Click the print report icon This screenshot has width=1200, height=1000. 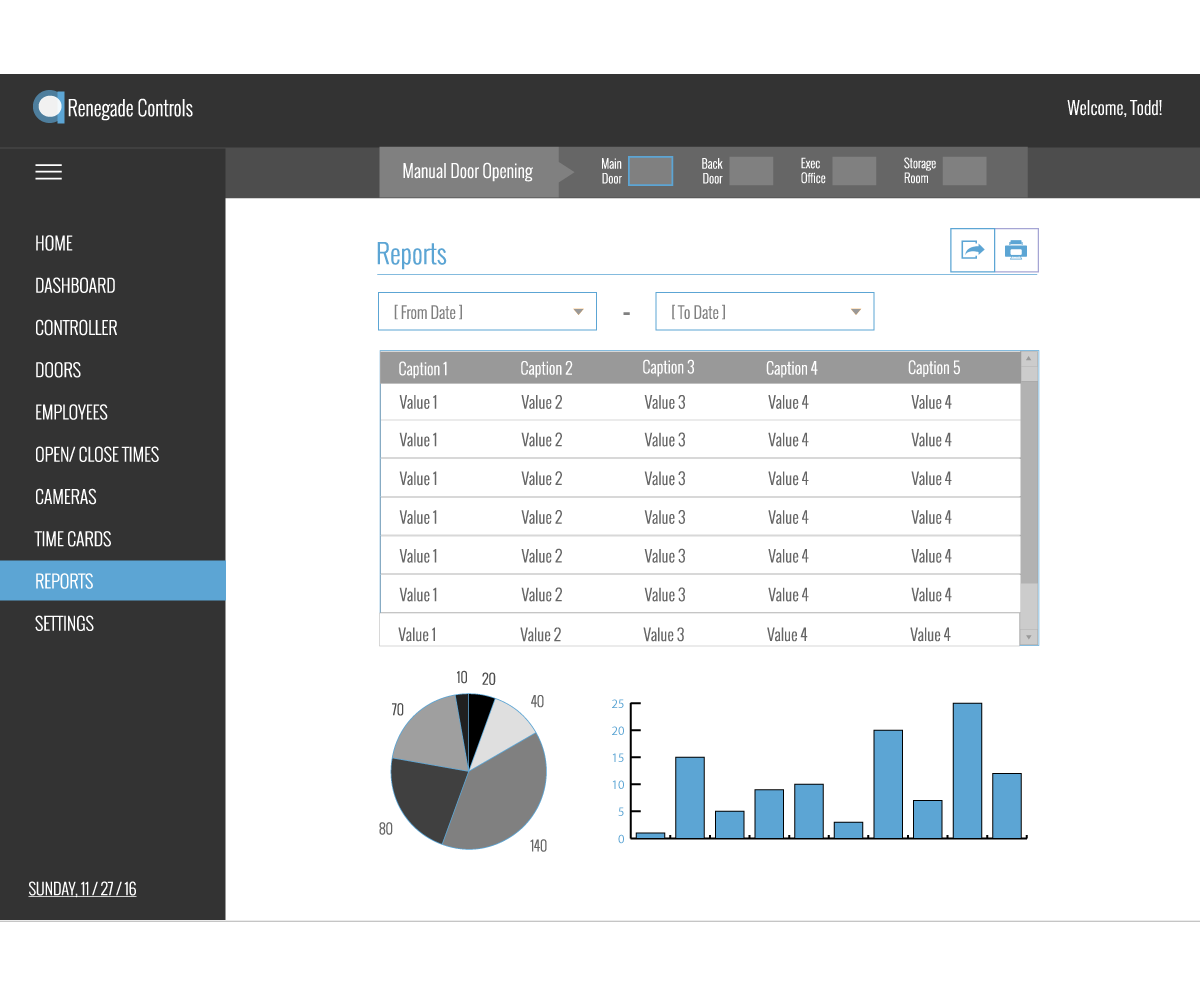1016,250
